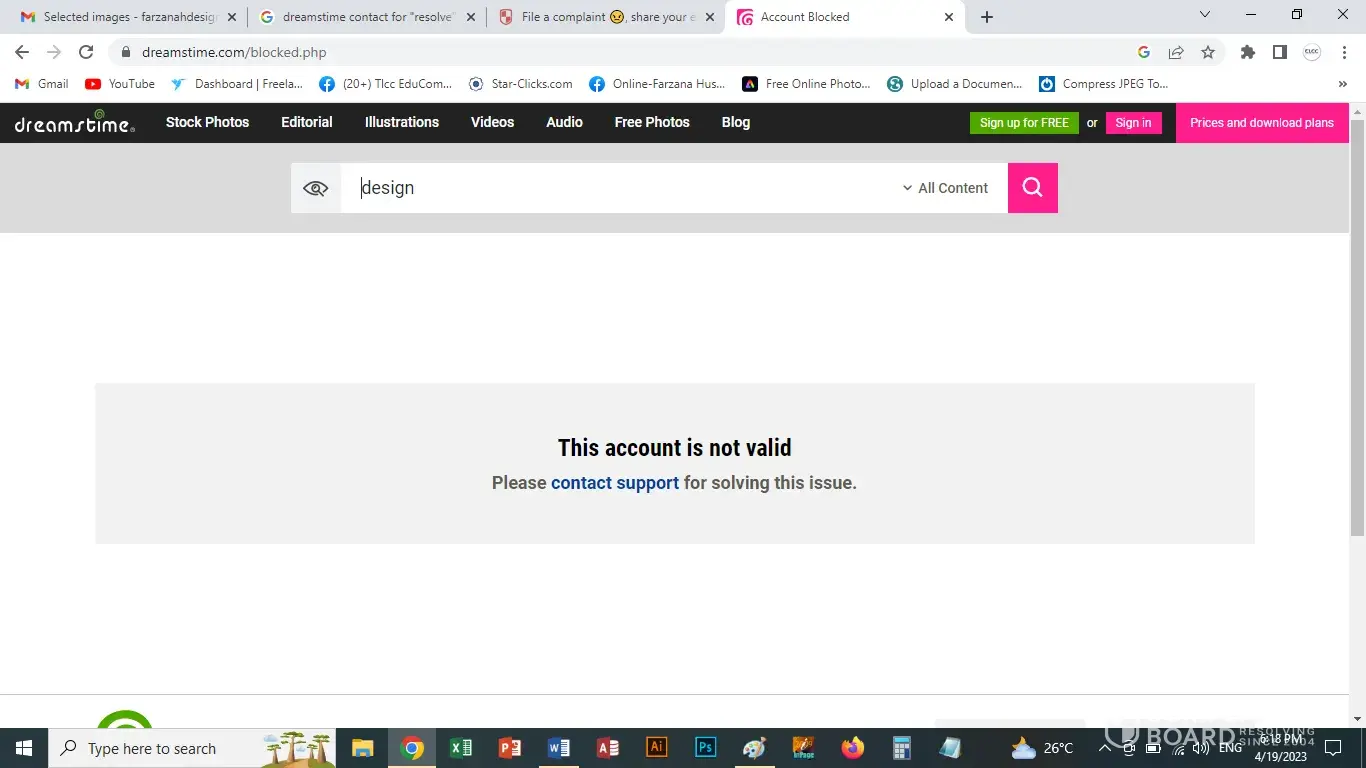Launch Excel from the taskbar
This screenshot has width=1366, height=768.
tap(461, 748)
